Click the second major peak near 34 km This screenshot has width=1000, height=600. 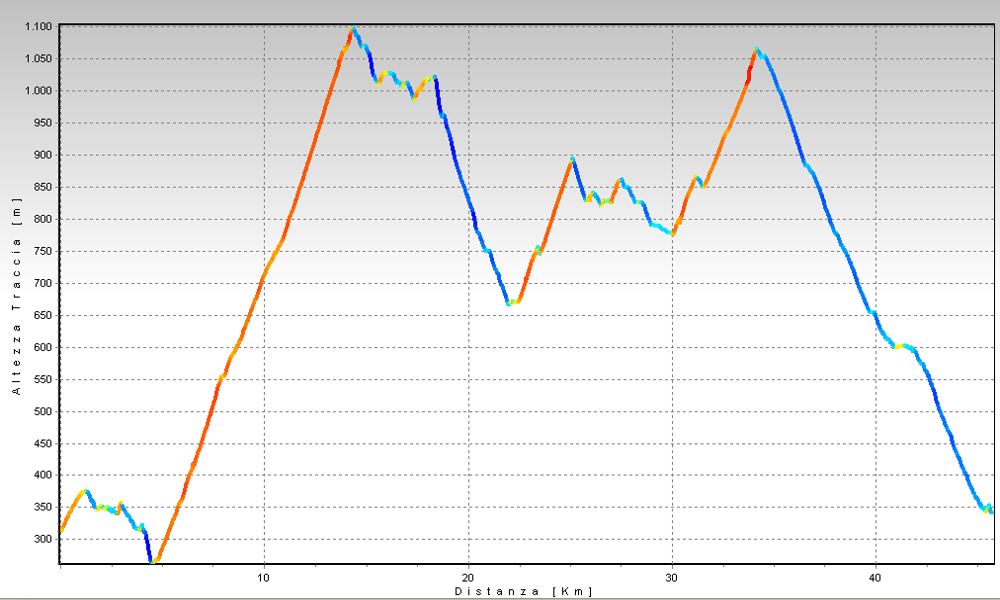[x=757, y=50]
